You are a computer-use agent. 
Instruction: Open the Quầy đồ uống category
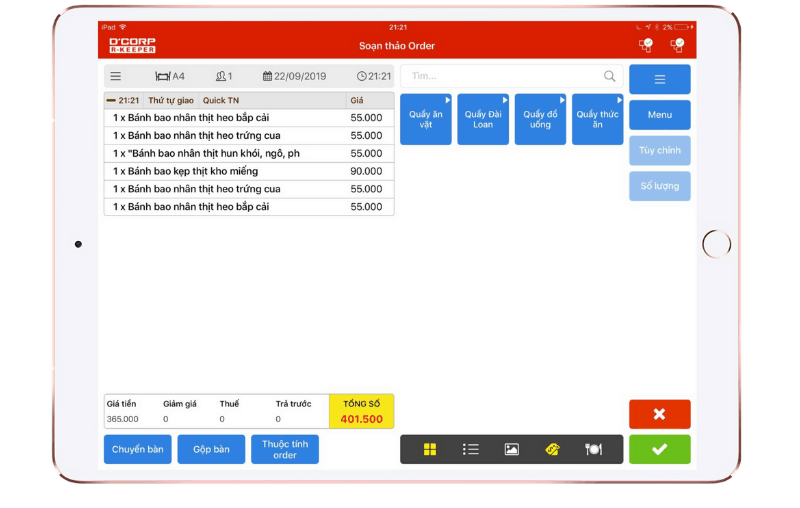click(540, 119)
